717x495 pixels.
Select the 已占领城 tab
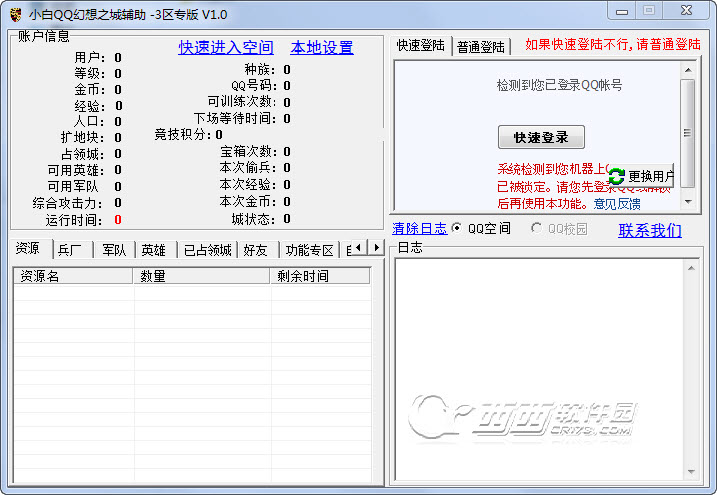click(x=207, y=250)
